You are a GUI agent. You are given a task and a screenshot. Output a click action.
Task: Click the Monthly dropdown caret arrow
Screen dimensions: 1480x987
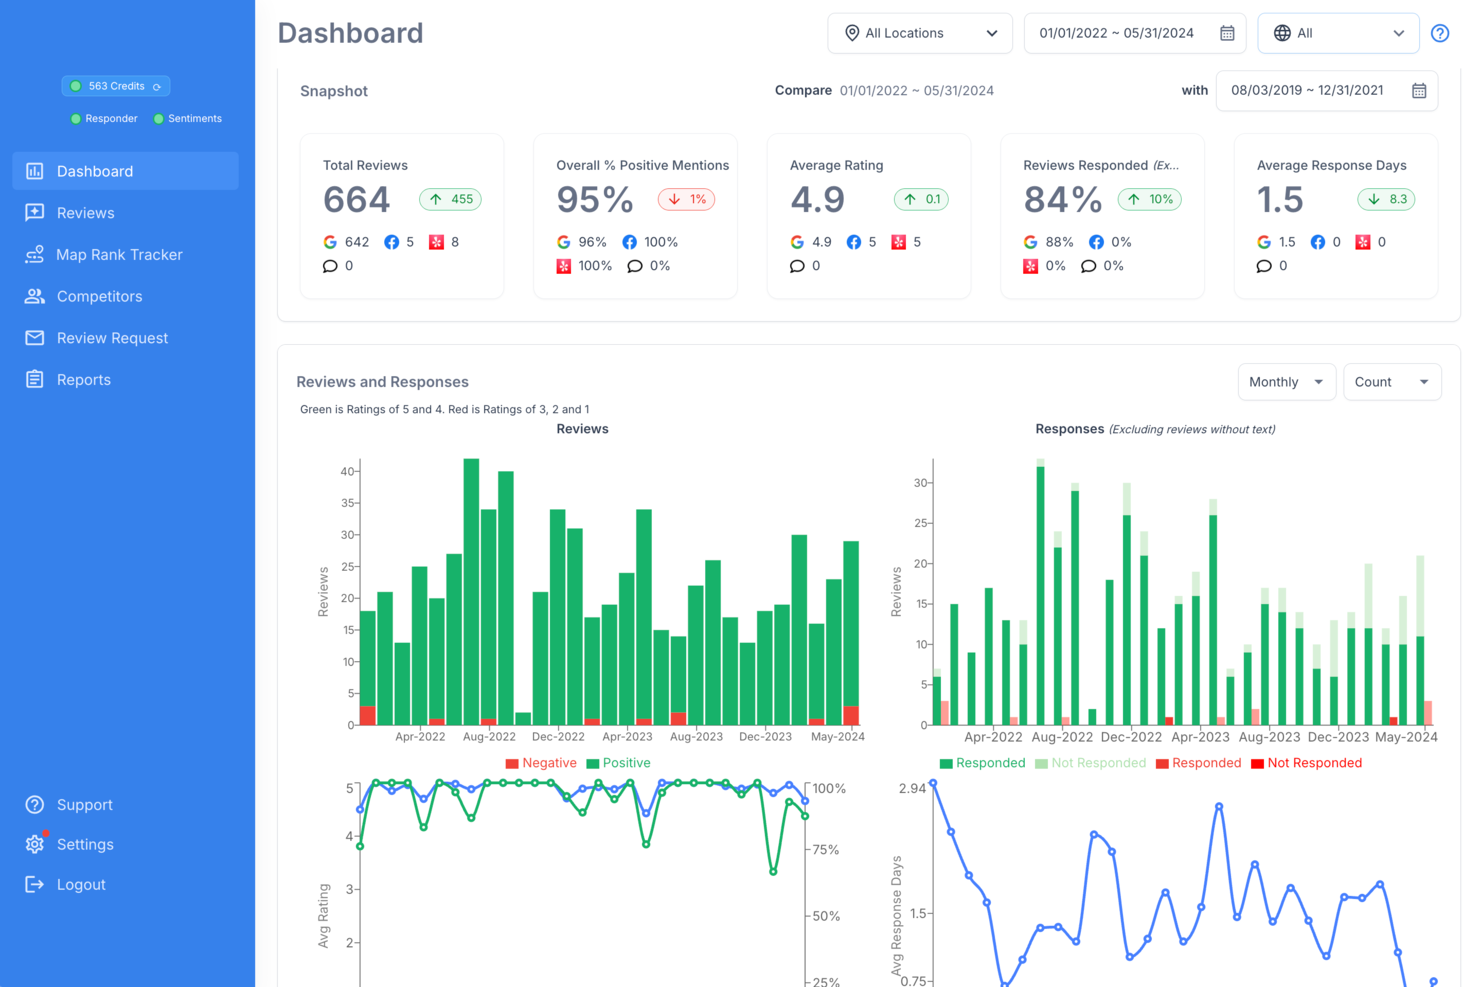[1318, 382]
